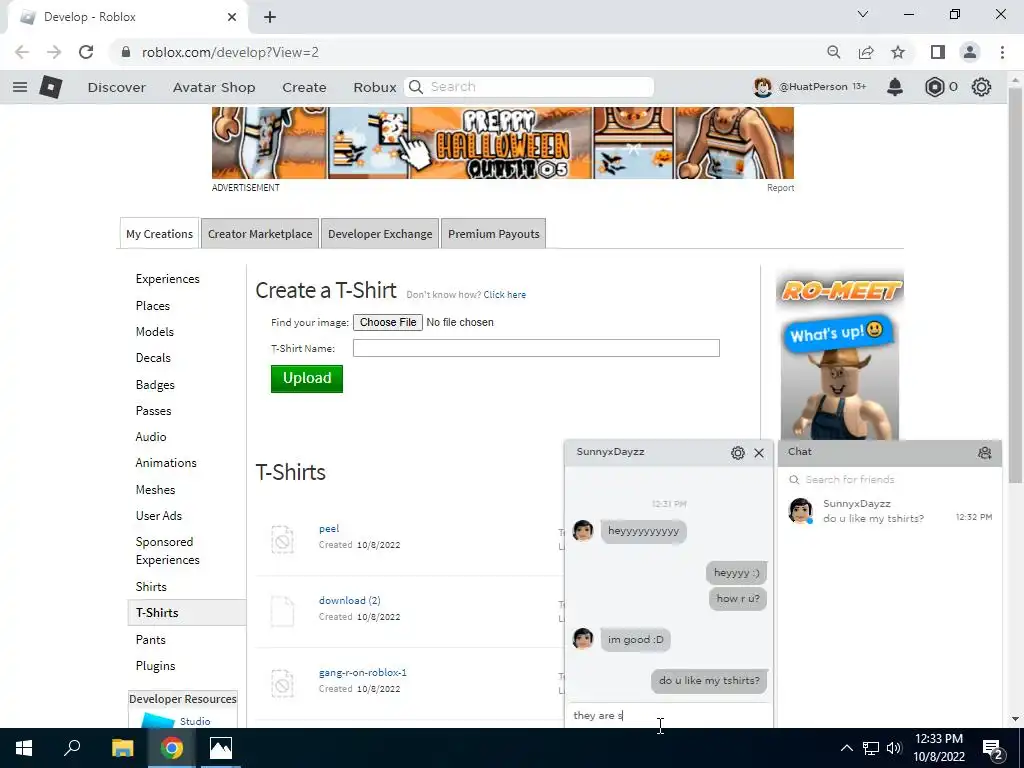Go back in Chrome
Image resolution: width=1024 pixels, height=768 pixels.
pyautogui.click(x=22, y=52)
